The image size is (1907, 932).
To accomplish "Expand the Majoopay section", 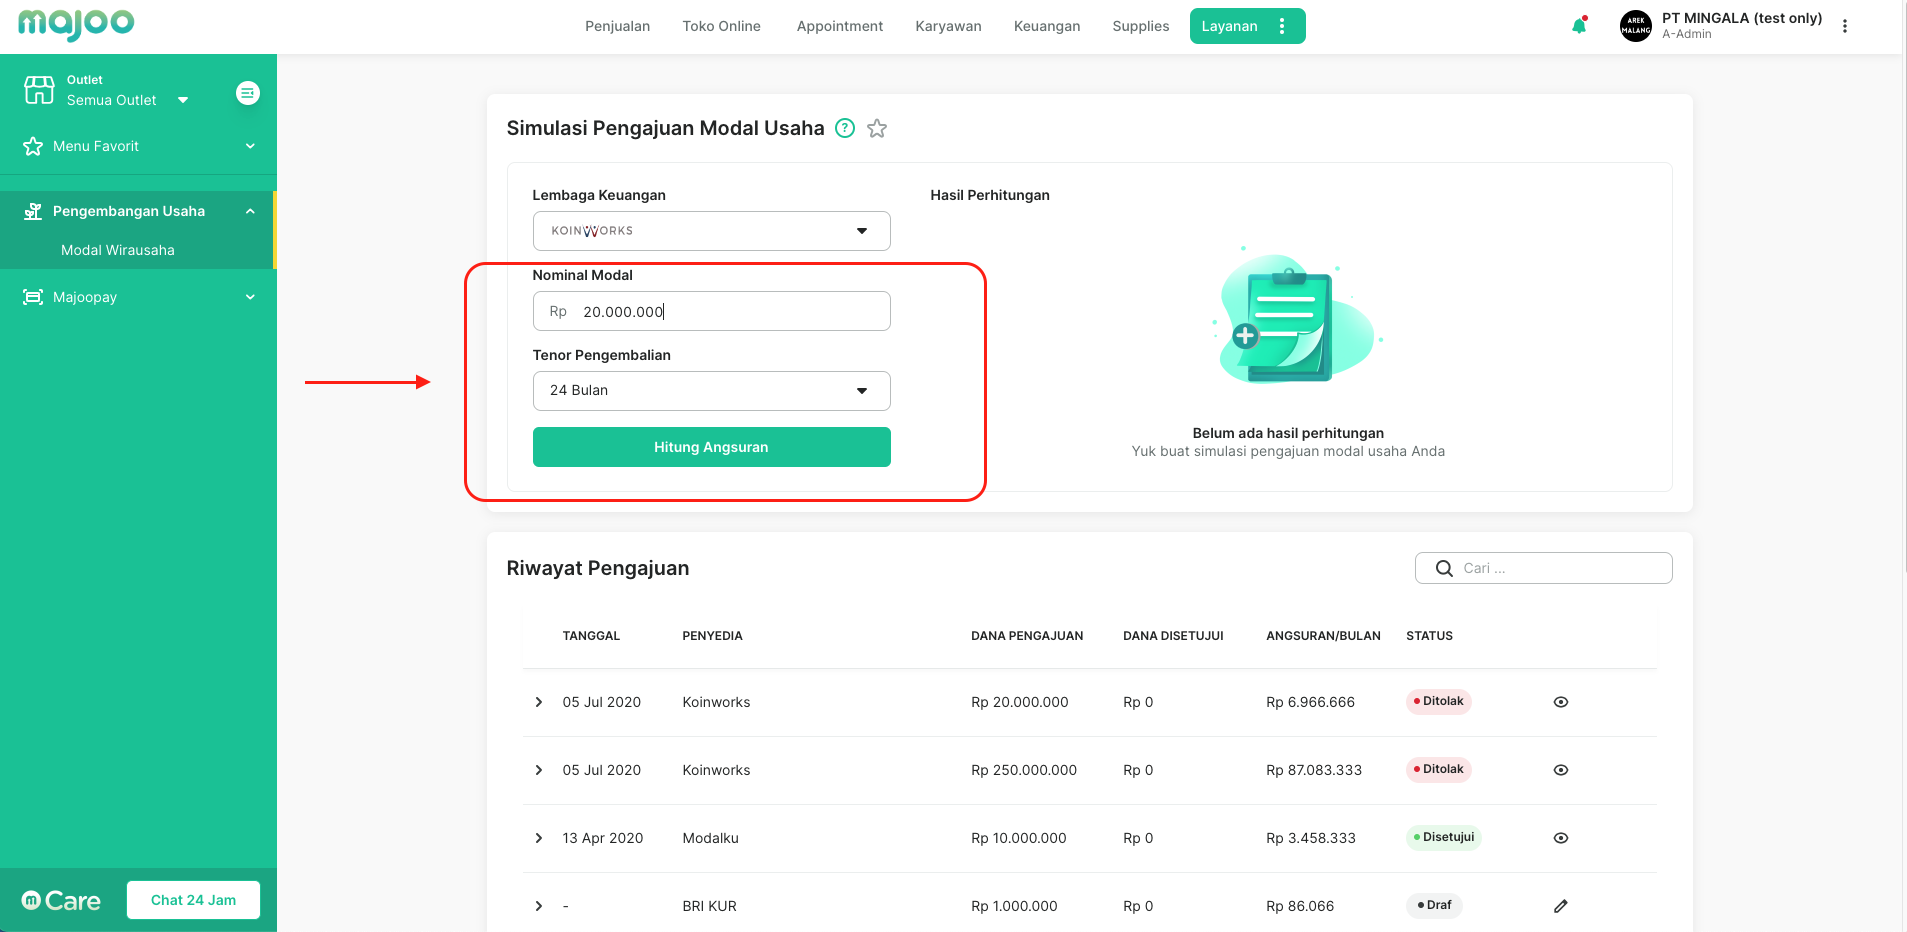I will [x=250, y=297].
